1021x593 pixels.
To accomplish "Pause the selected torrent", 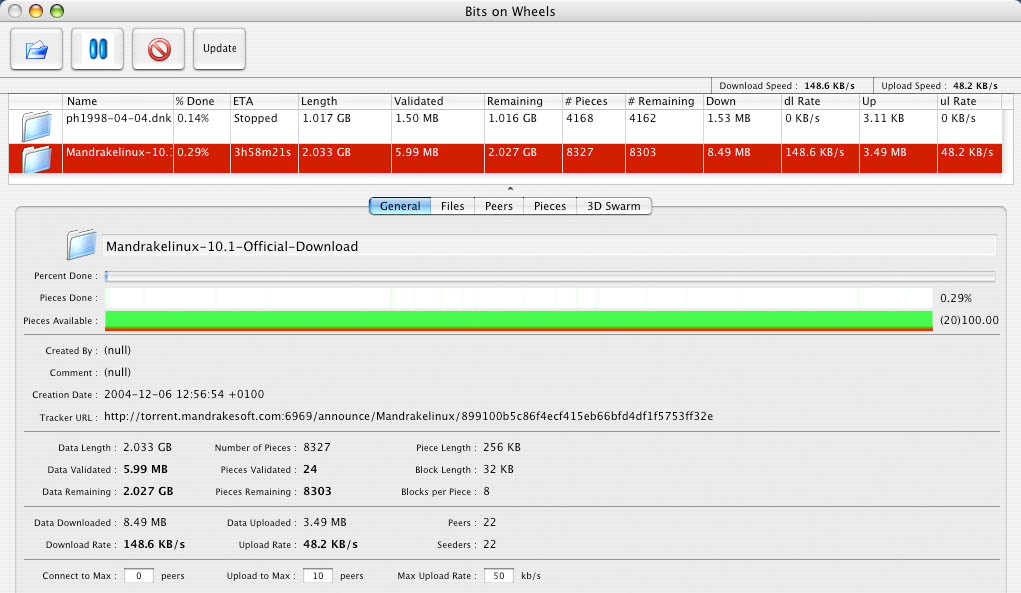I will 98,49.
